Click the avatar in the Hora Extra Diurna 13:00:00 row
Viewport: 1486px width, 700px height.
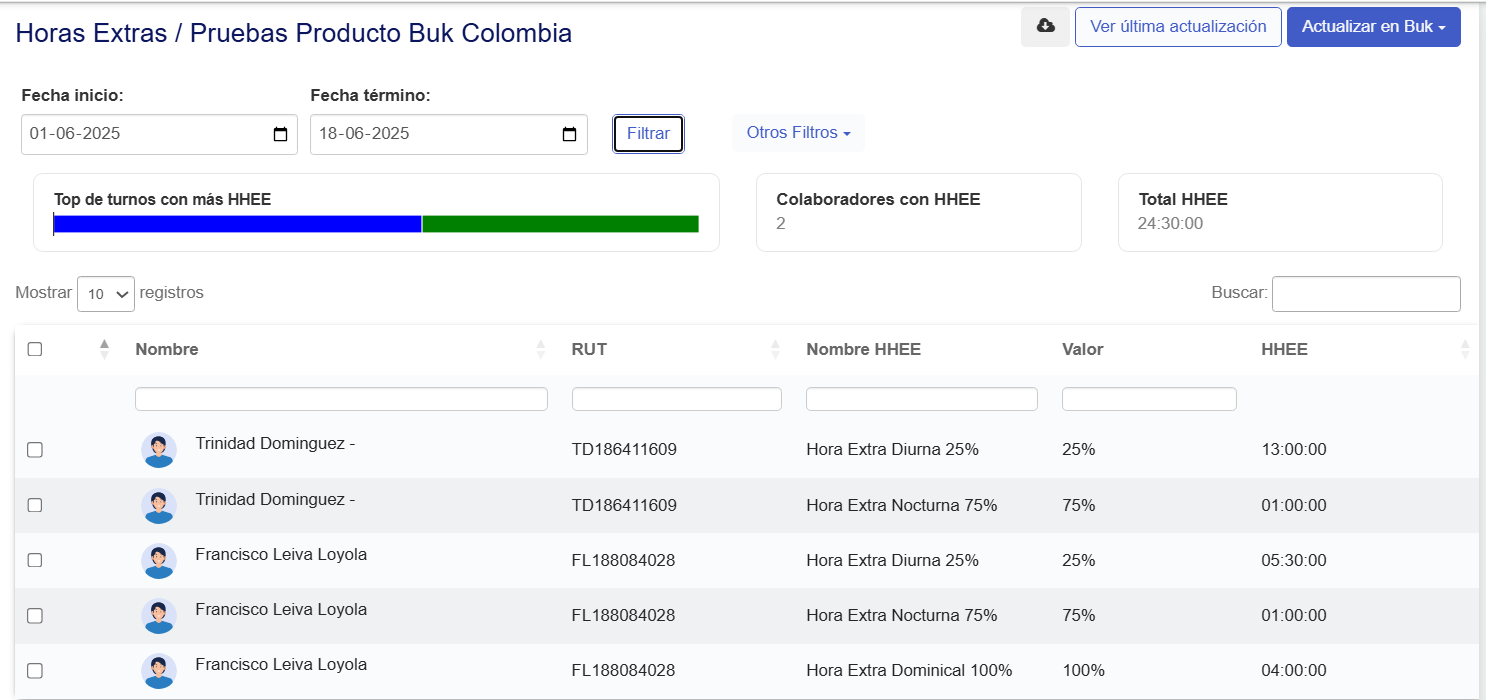[x=158, y=450]
